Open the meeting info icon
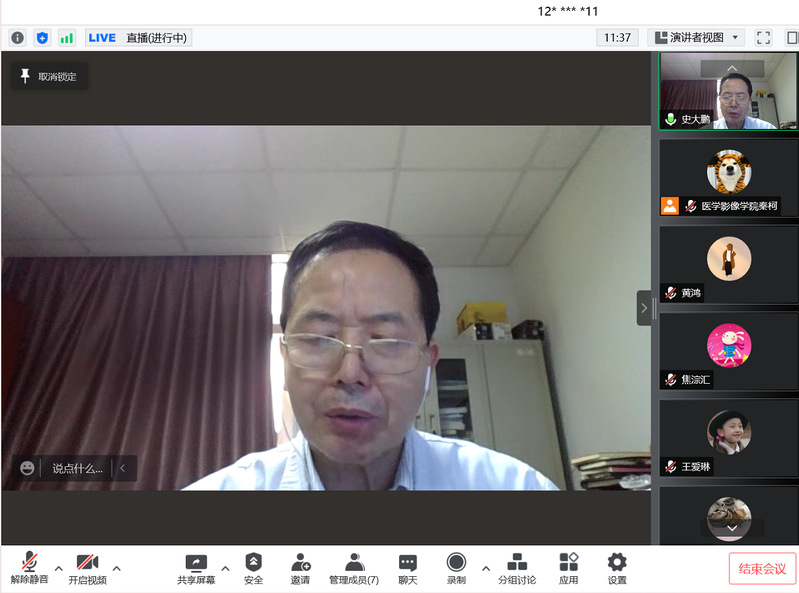Screen dimensions: 799x593 coord(17,38)
